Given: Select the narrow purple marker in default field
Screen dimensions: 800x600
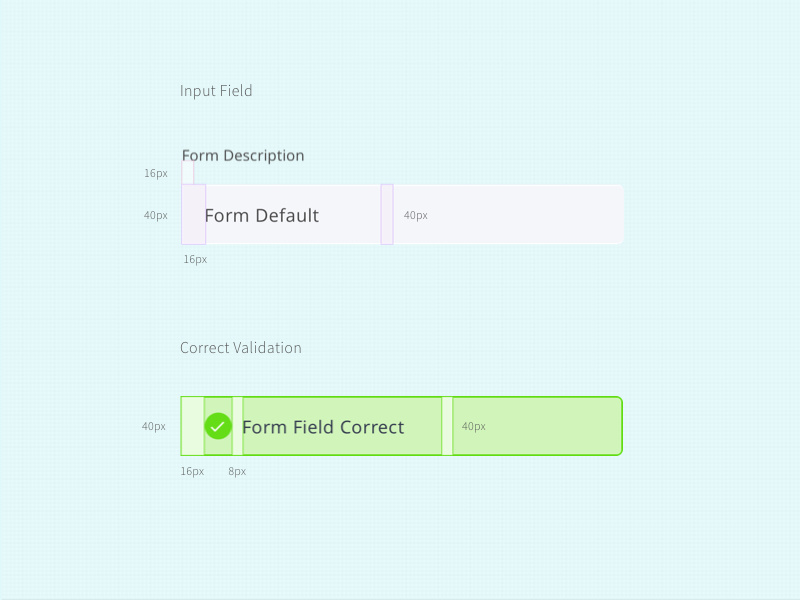Looking at the screenshot, I should click(387, 214).
